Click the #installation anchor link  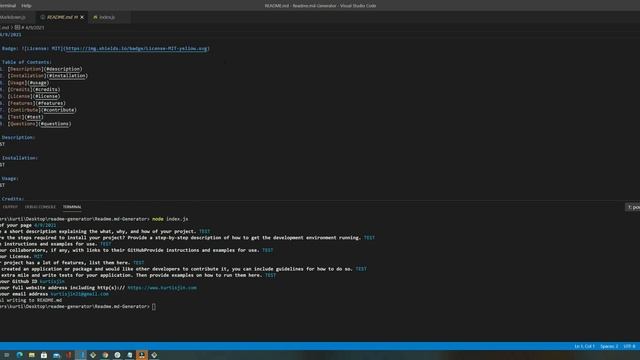(x=67, y=76)
